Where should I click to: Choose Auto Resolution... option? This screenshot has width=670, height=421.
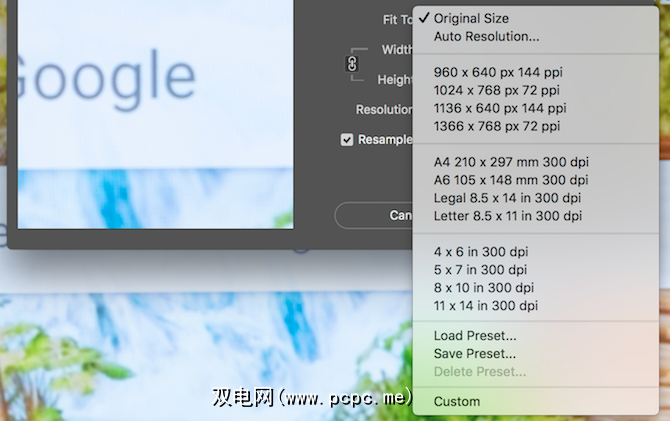pos(535,36)
